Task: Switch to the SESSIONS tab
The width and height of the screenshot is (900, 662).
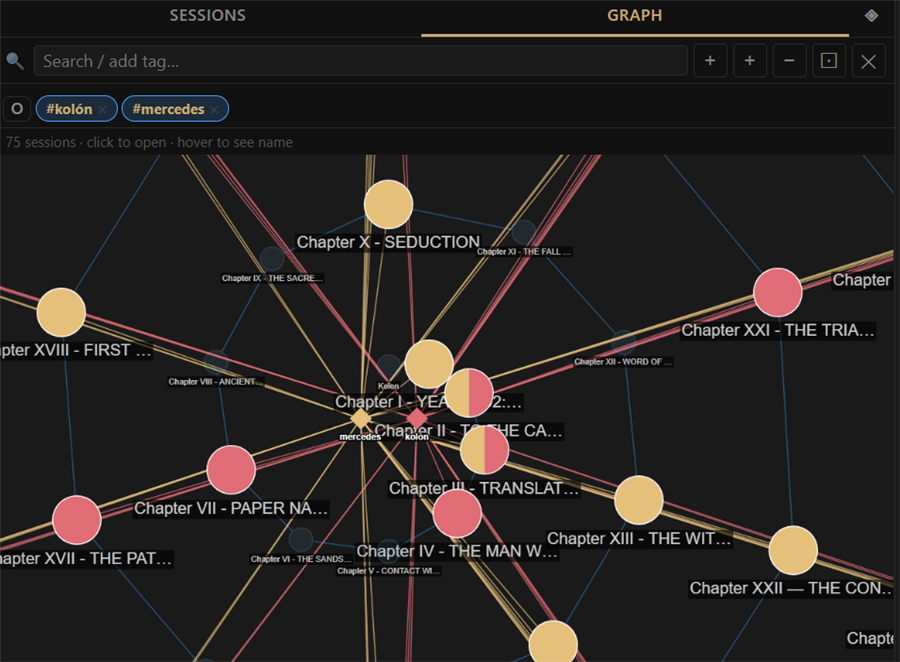Action: [x=208, y=16]
